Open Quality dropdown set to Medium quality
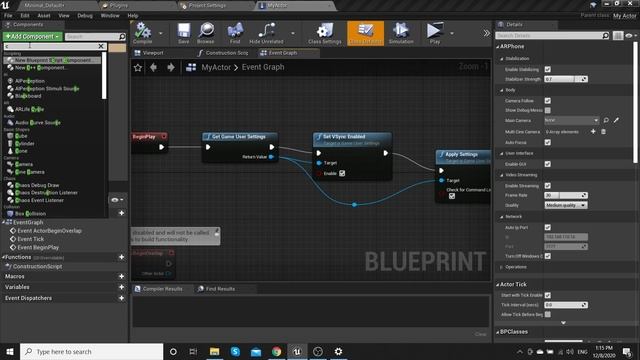This screenshot has width=640, height=360. [x=566, y=205]
